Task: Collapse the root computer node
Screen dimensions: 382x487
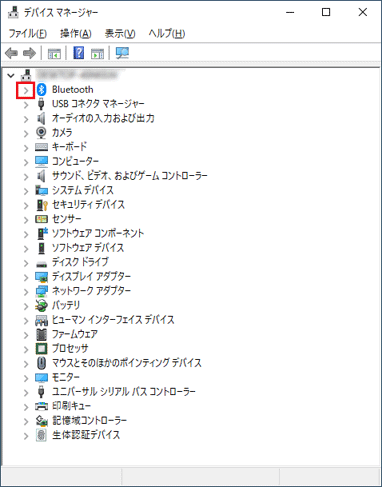Action: point(11,76)
